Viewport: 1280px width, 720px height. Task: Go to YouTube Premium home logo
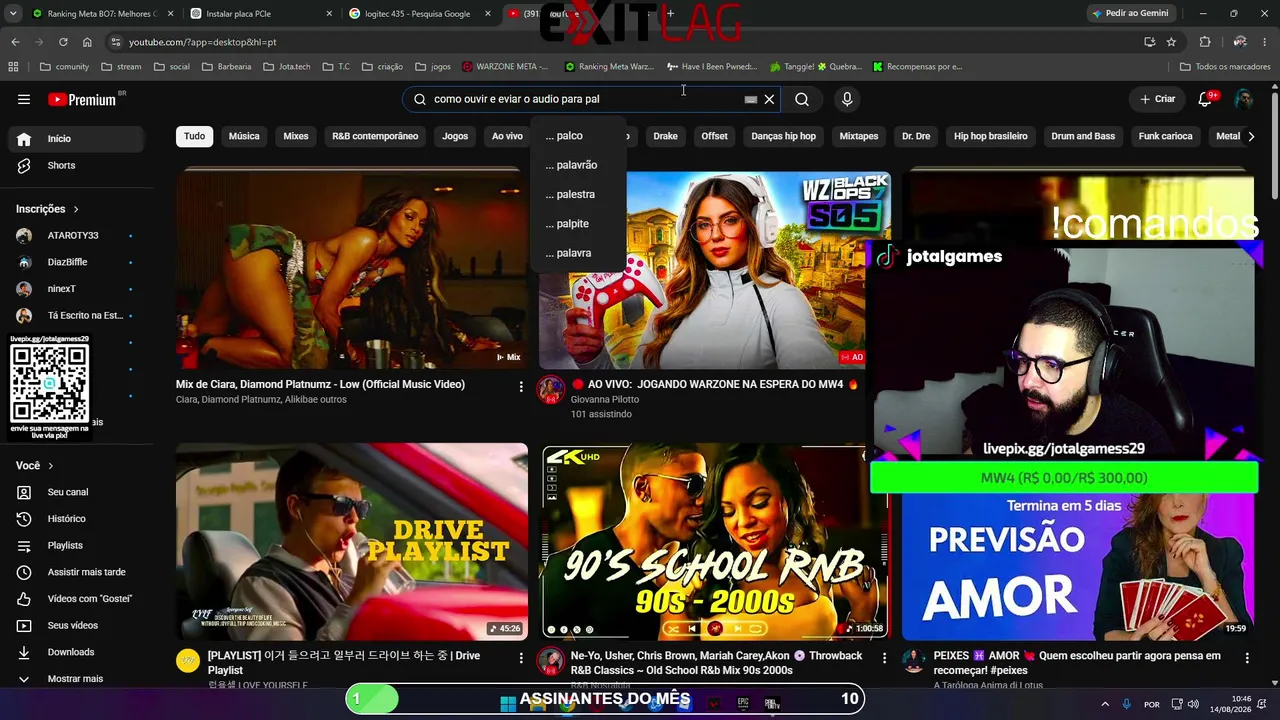[82, 99]
